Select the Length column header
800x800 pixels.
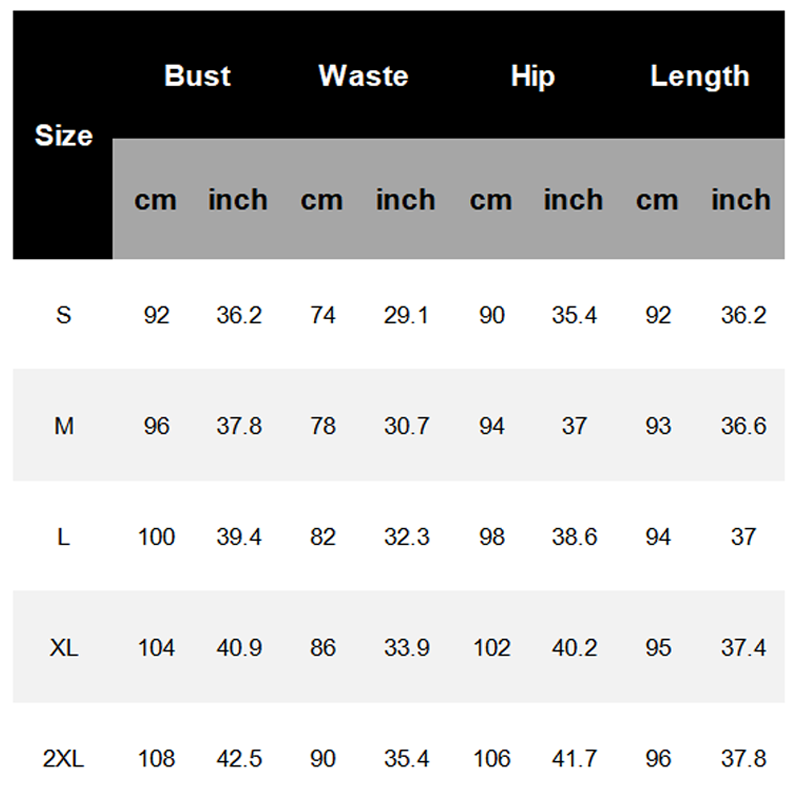(x=699, y=76)
